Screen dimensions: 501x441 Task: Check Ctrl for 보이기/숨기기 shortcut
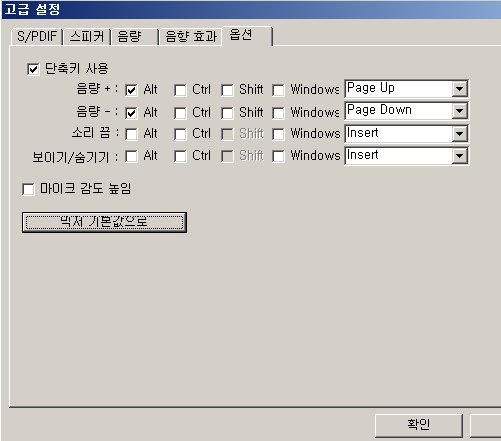tap(180, 156)
